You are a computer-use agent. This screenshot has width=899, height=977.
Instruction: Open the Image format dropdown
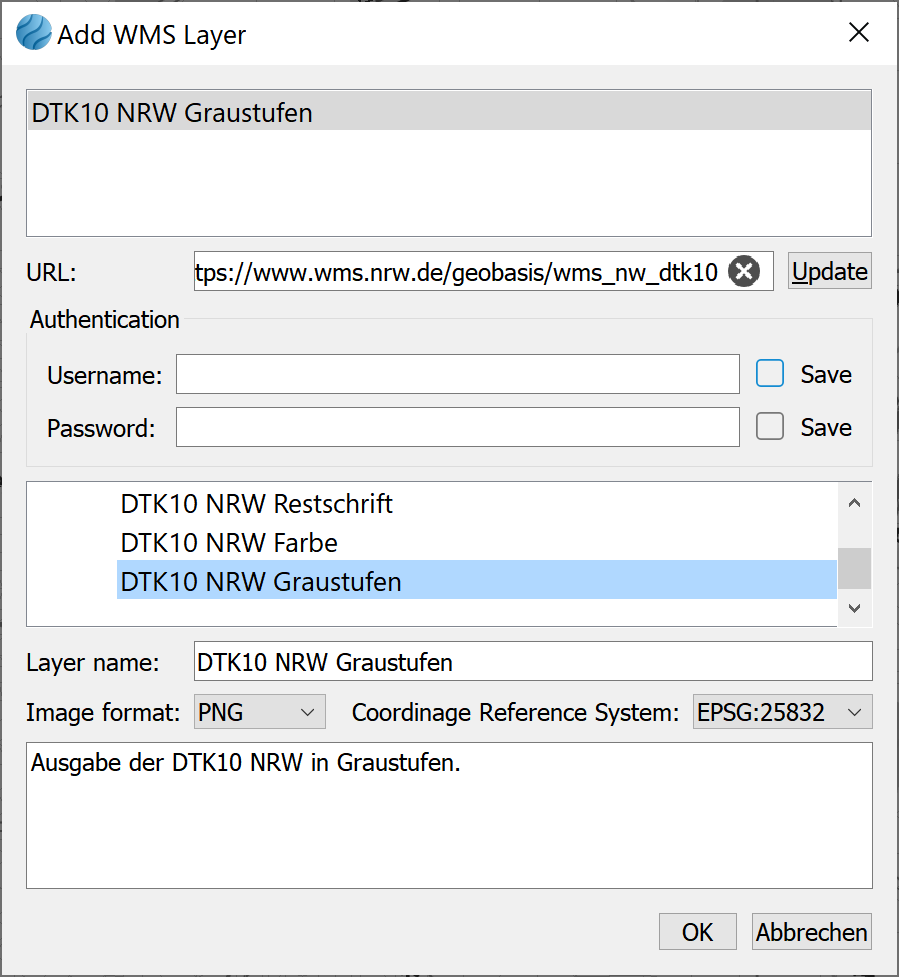[x=260, y=713]
